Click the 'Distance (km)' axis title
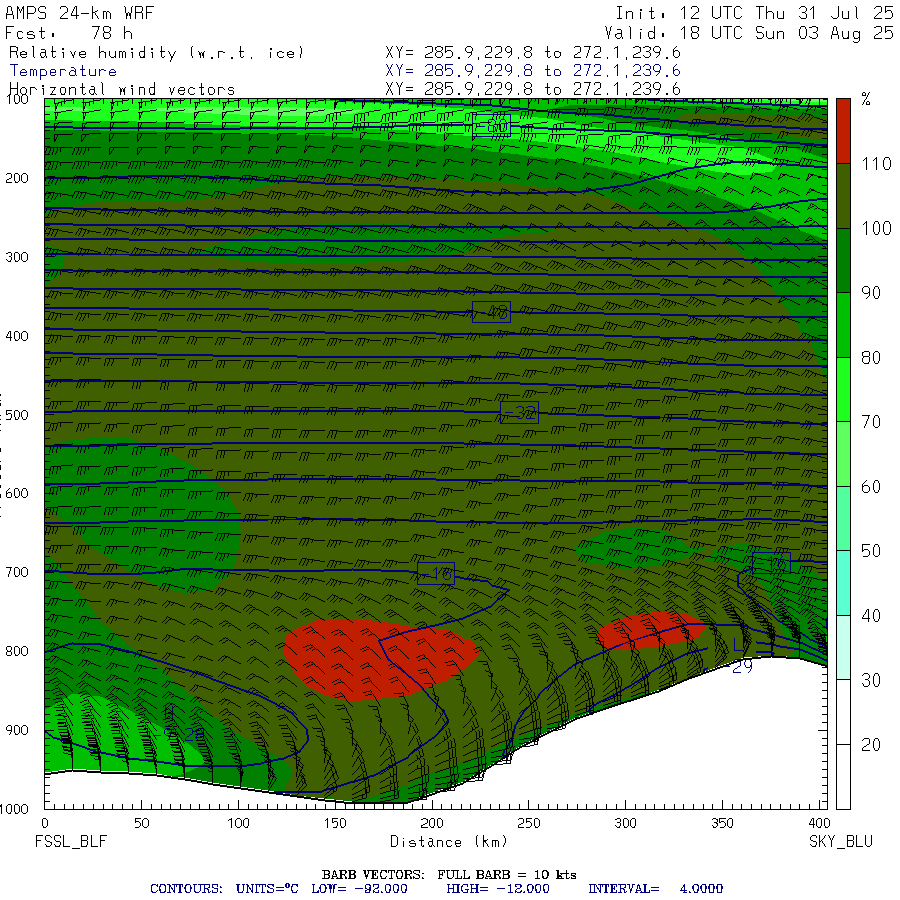 449,841
